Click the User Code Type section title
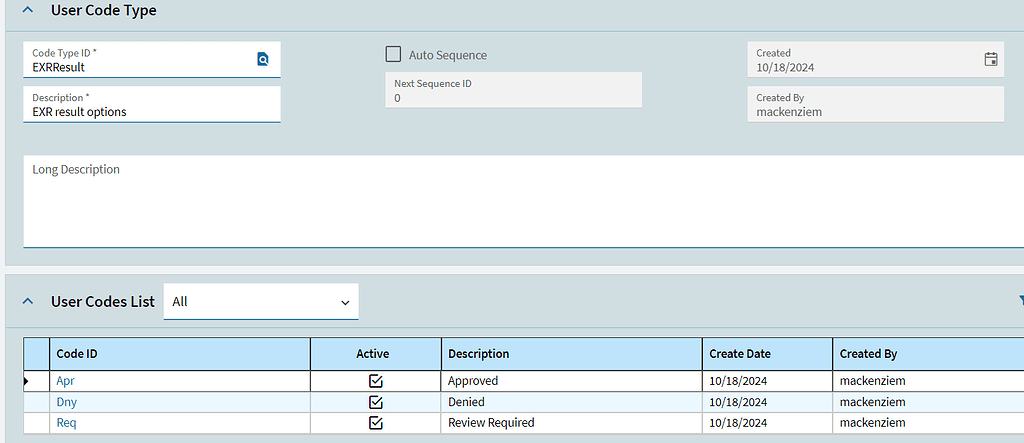The image size is (1024, 443). [x=104, y=10]
